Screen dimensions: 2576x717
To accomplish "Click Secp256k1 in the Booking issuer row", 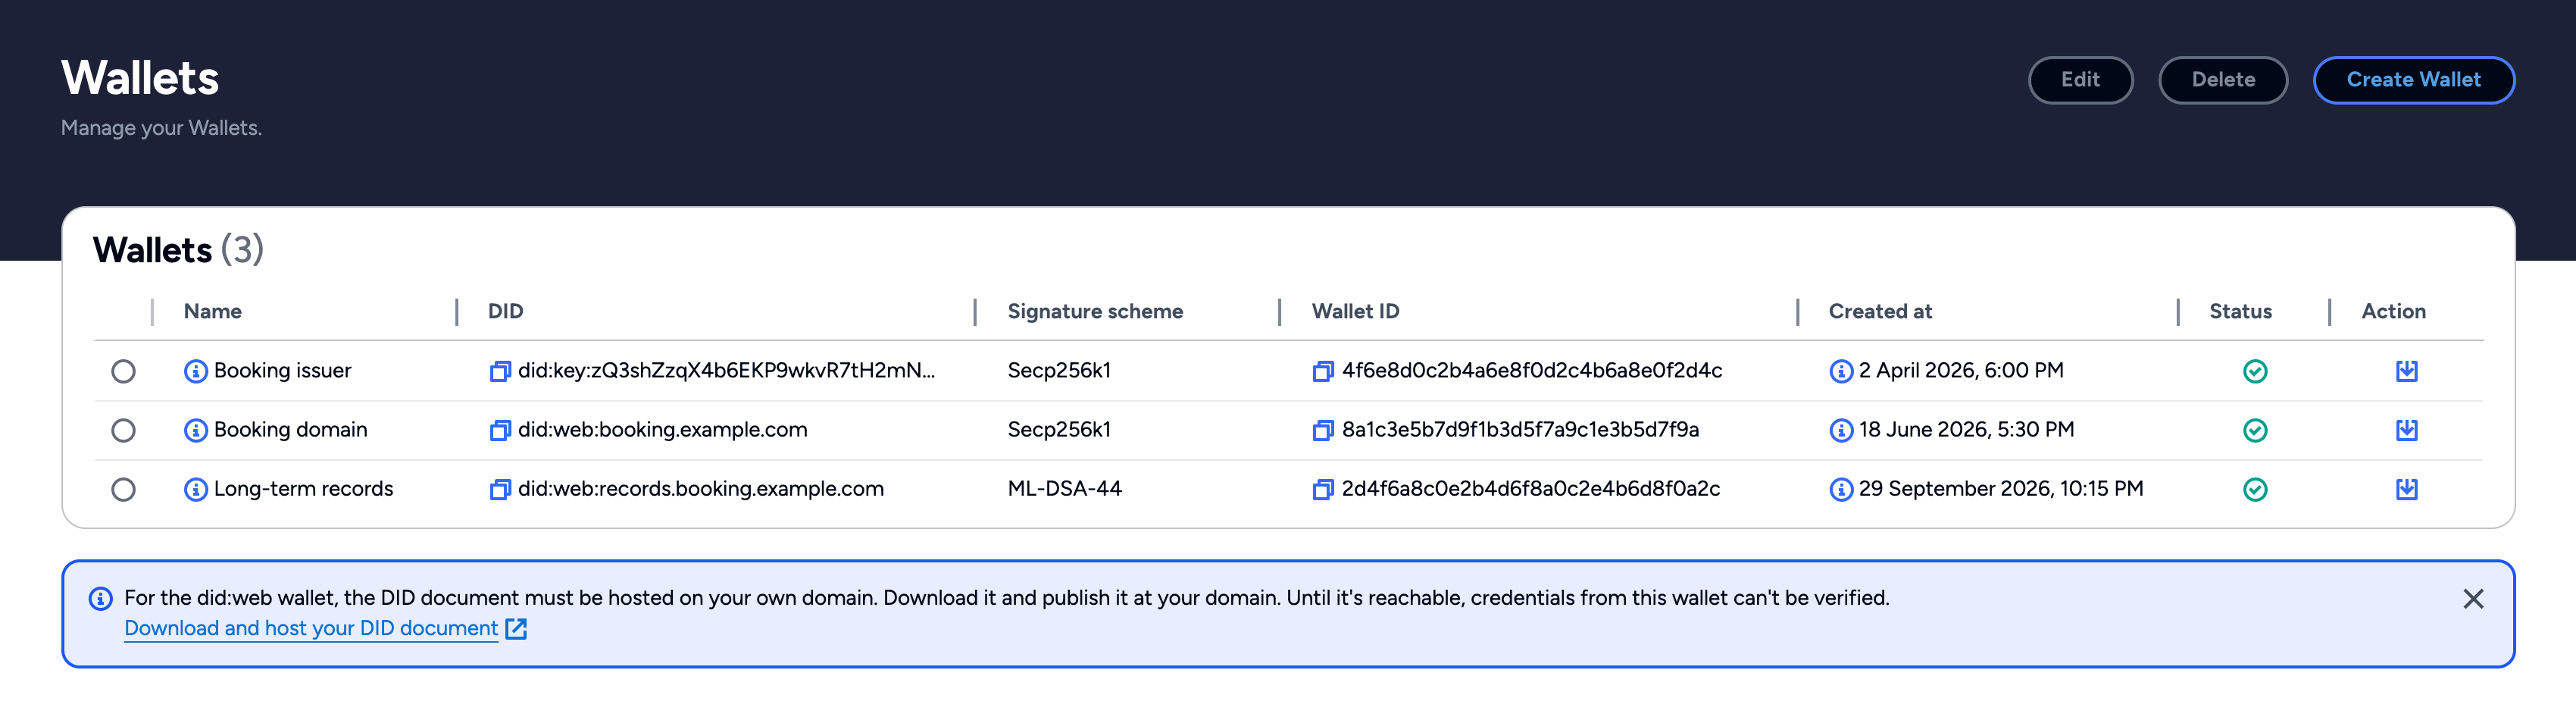I will click(1059, 371).
